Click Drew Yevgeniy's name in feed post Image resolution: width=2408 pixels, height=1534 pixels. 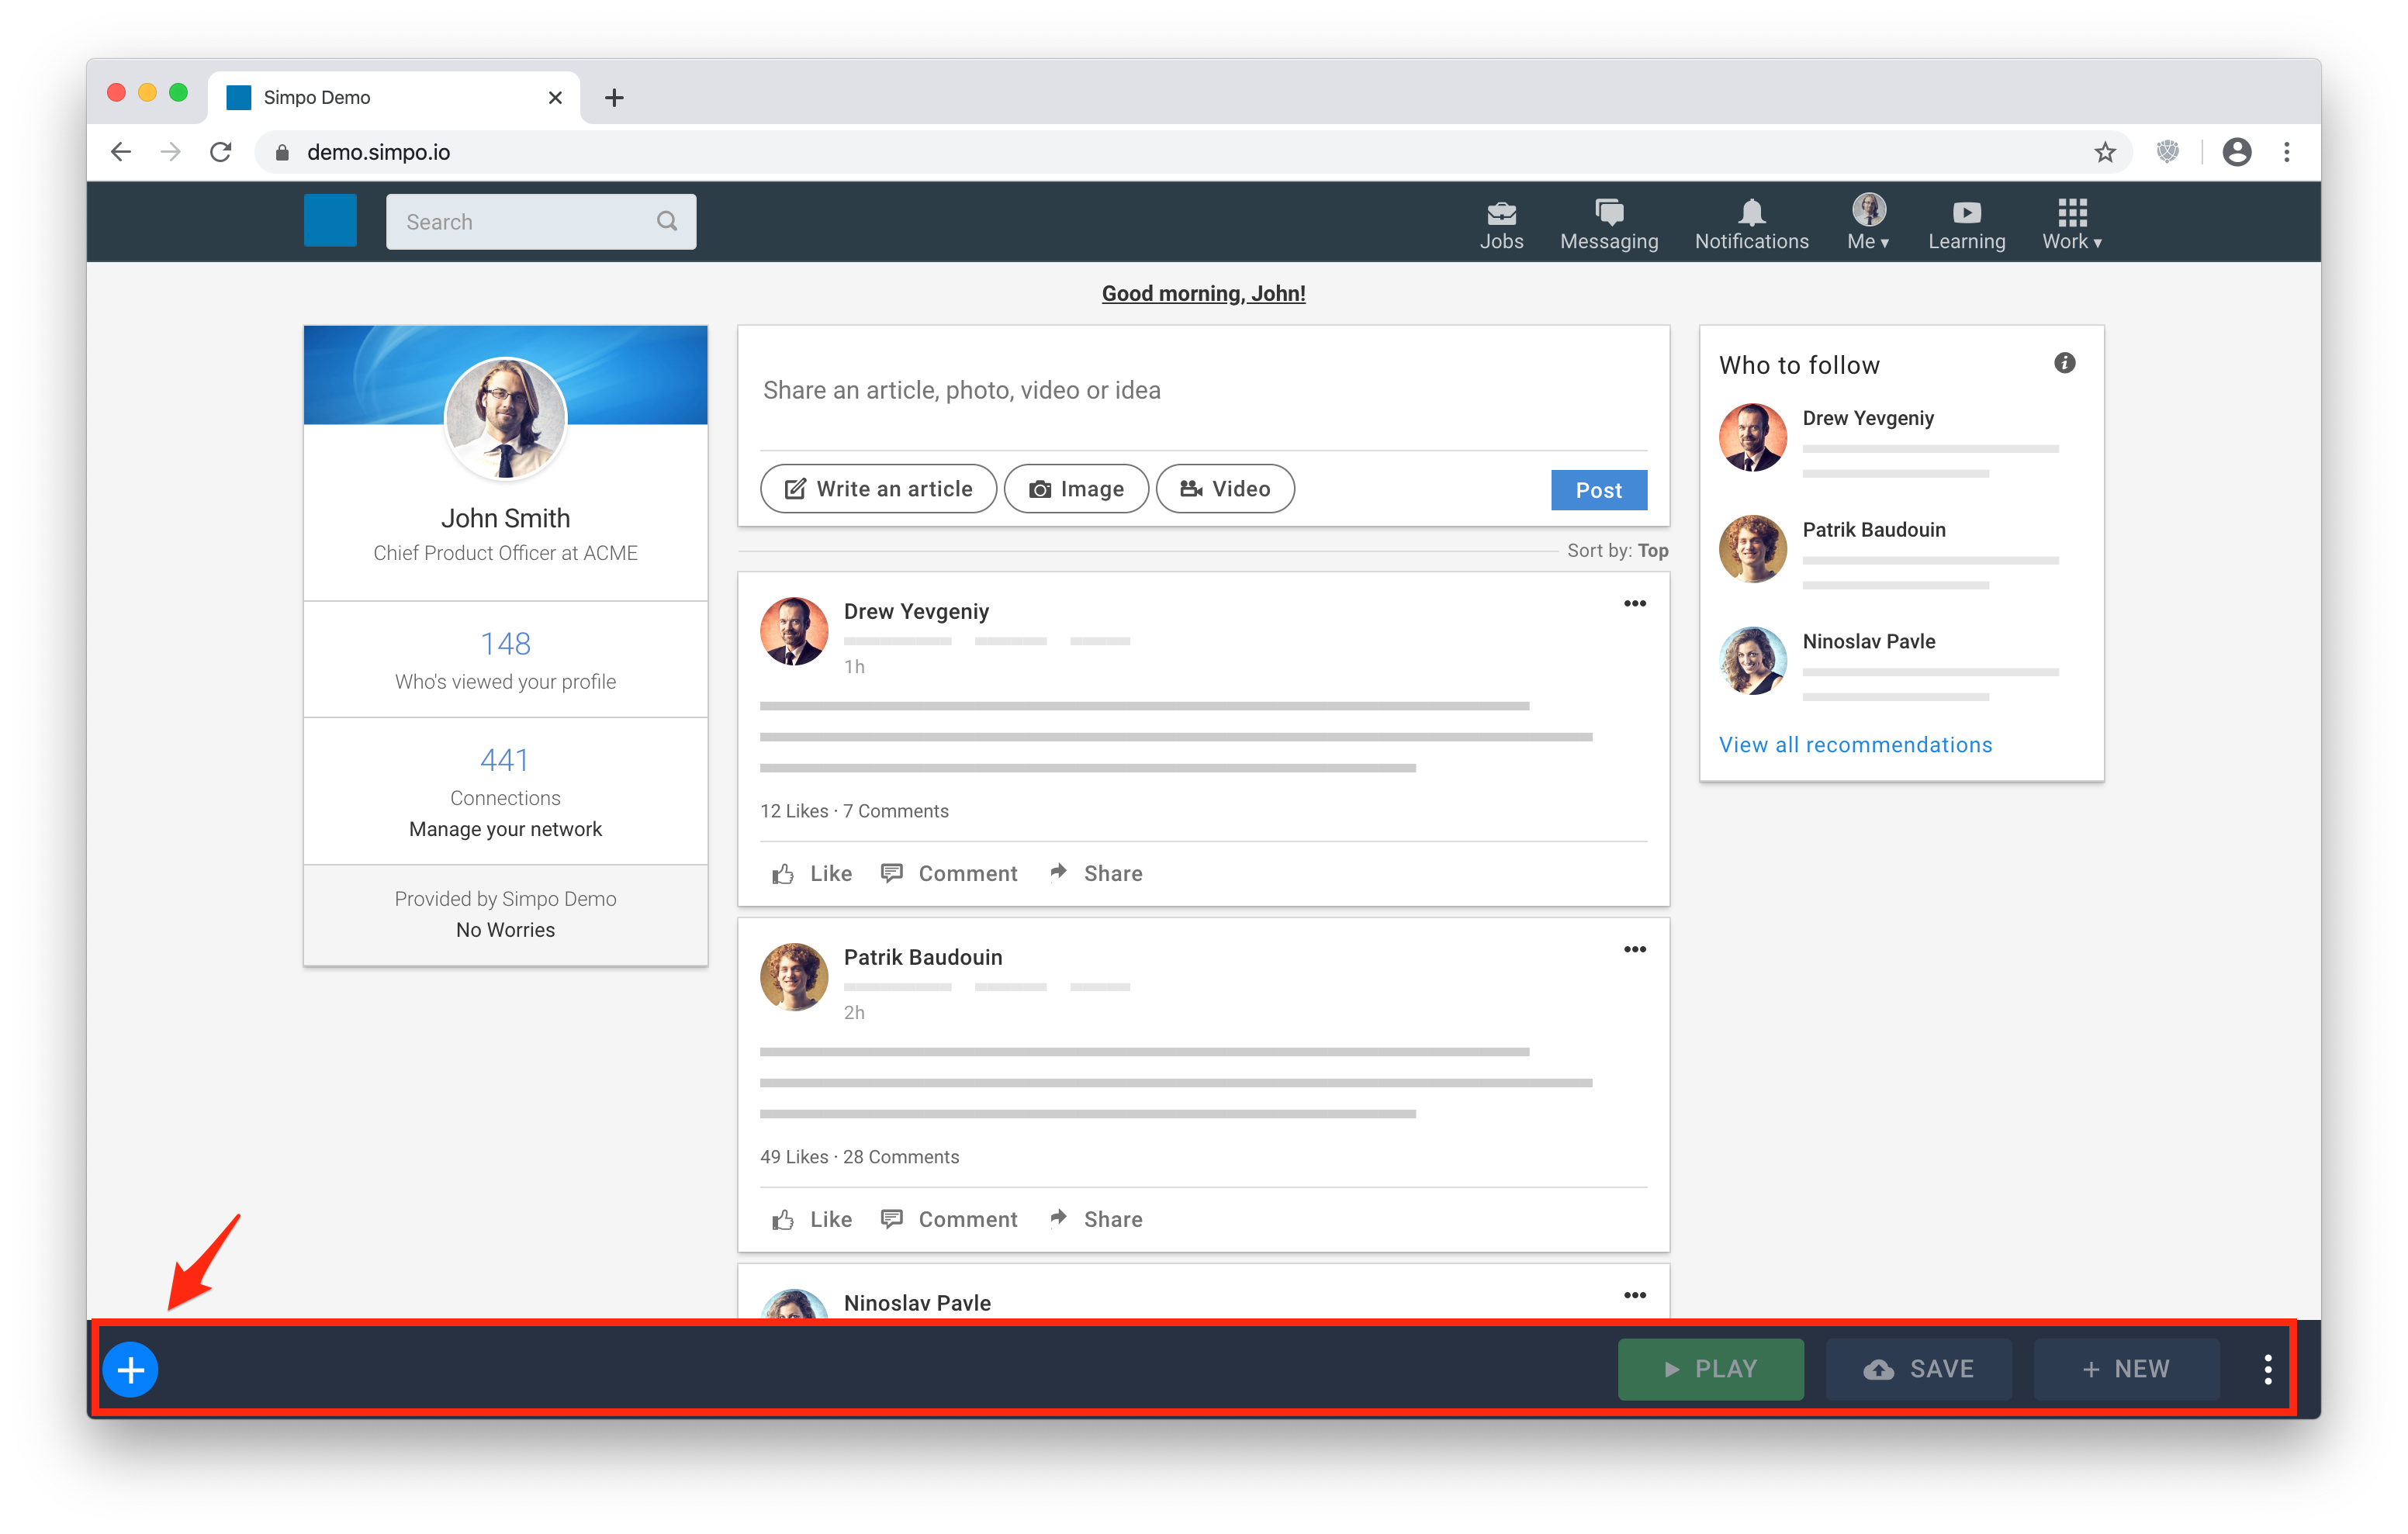pyautogui.click(x=916, y=611)
